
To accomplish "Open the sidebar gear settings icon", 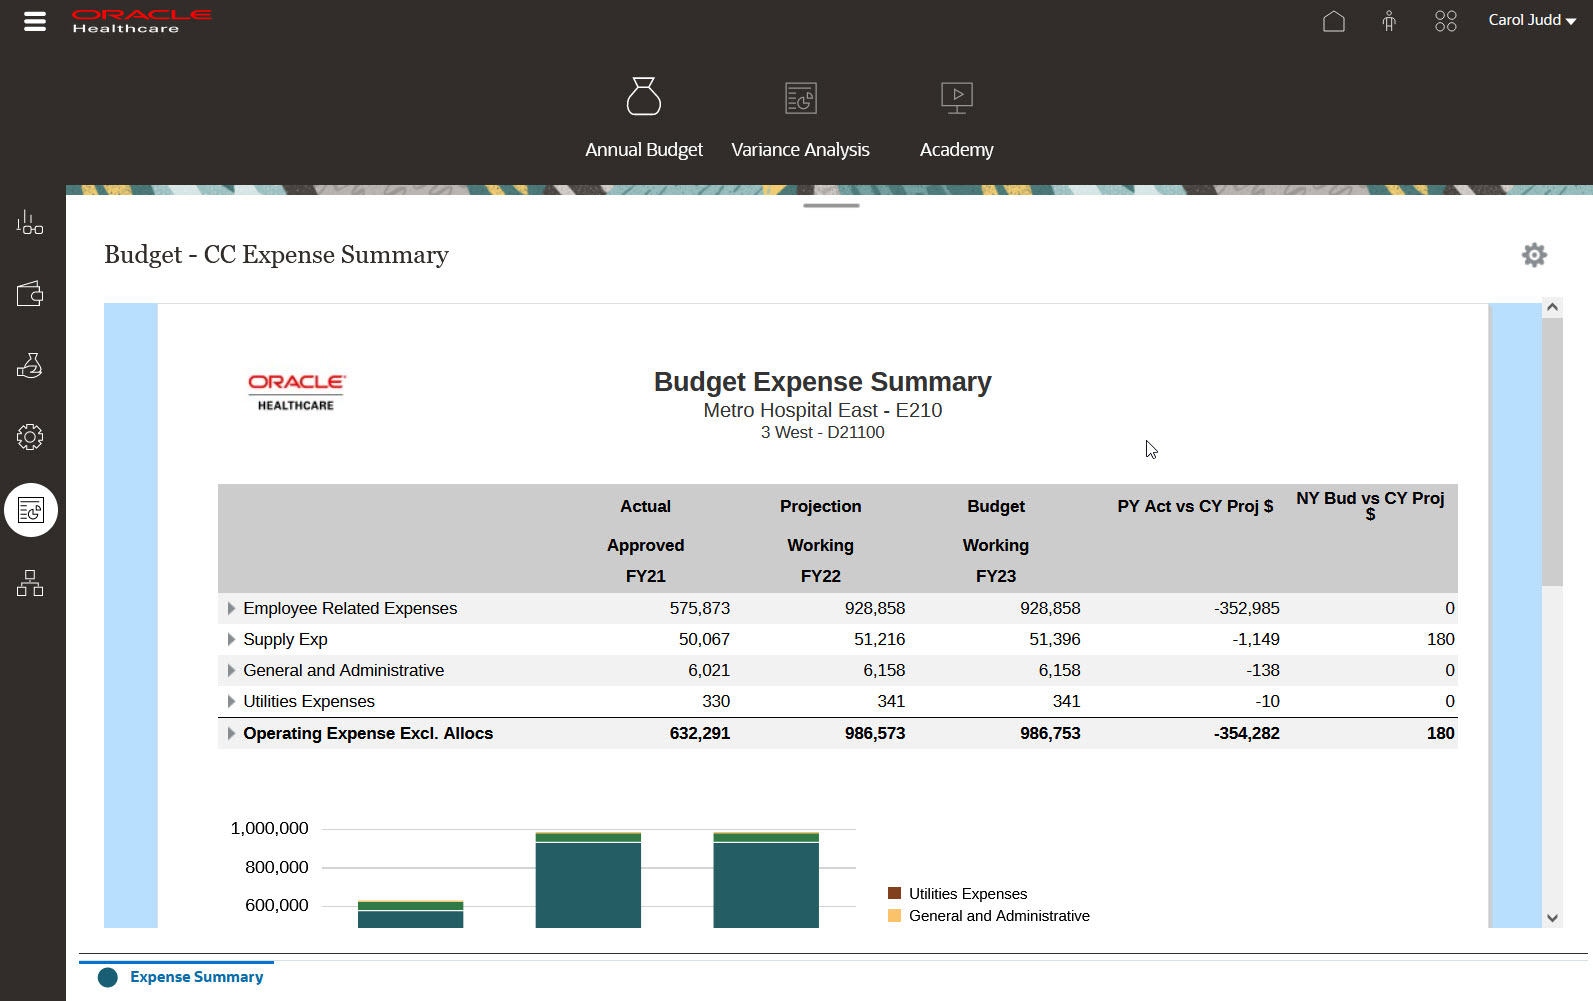I will pos(30,437).
